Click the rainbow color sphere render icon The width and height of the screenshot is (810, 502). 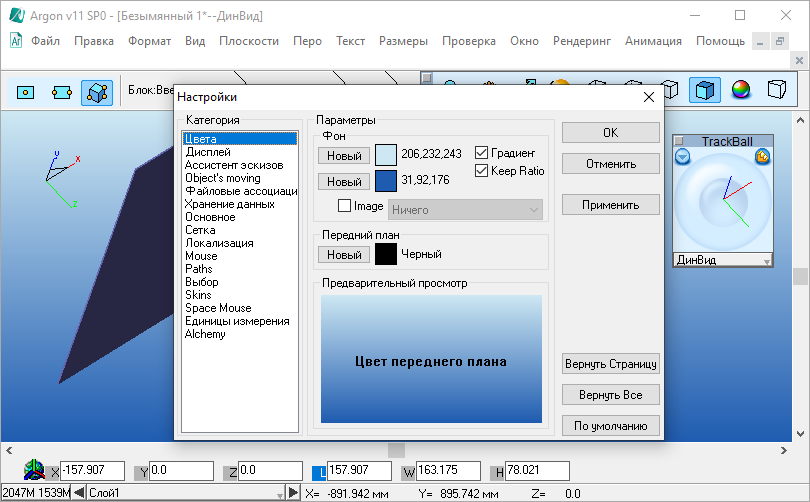click(741, 90)
